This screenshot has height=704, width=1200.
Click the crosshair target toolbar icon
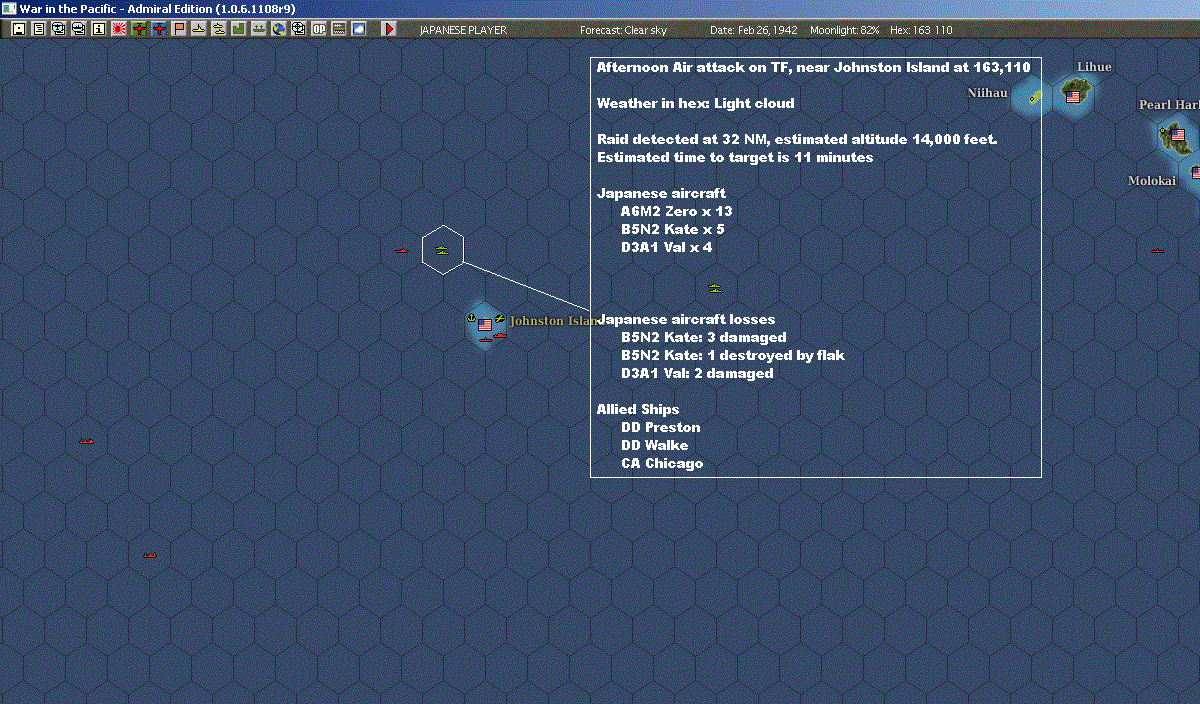298,29
